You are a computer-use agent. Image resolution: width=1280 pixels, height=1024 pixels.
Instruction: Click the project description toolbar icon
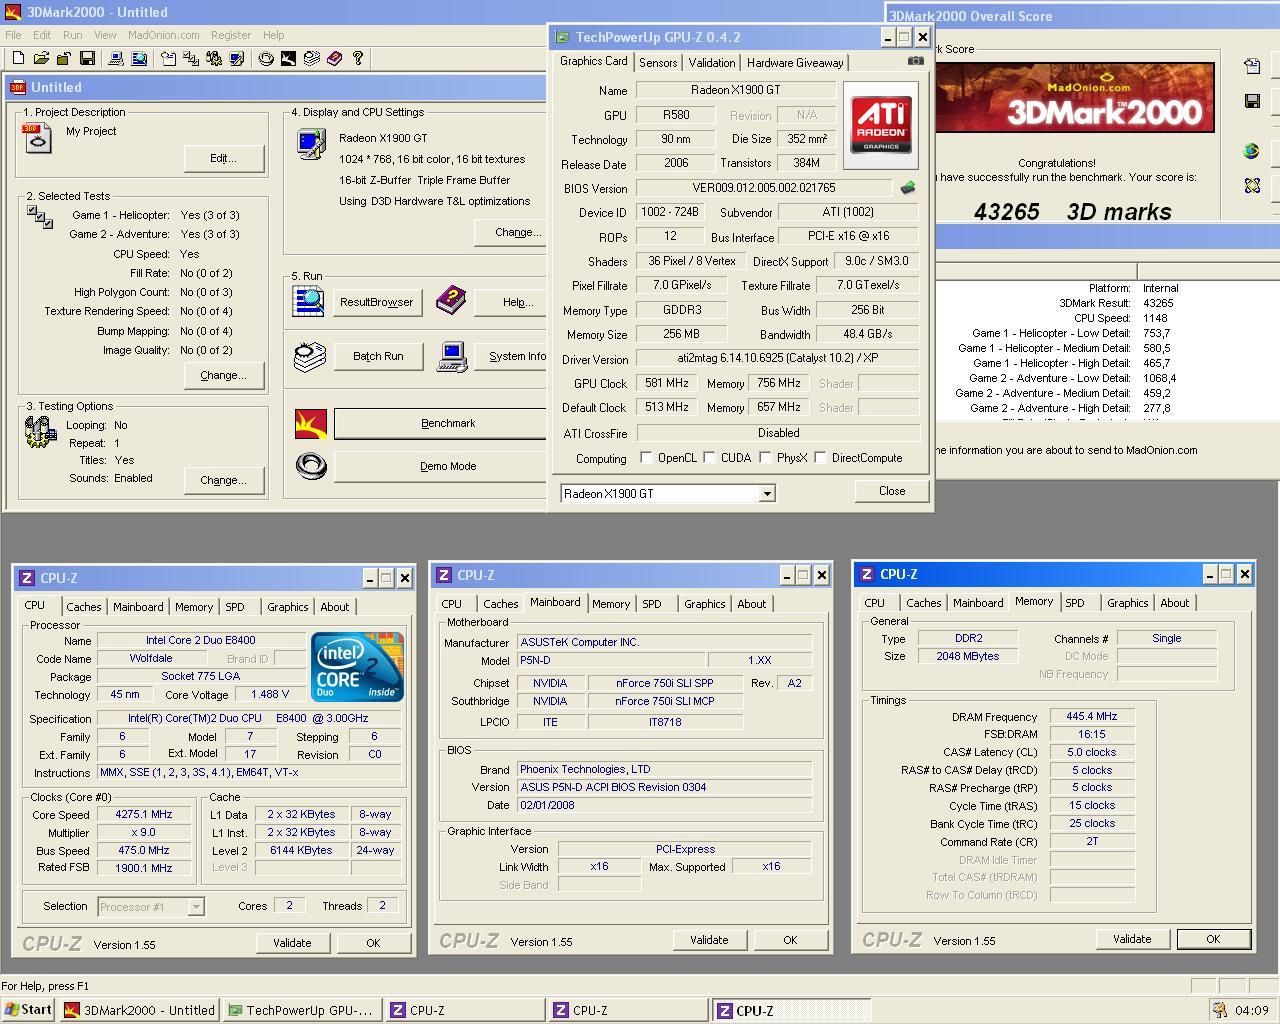pyautogui.click(x=168, y=59)
